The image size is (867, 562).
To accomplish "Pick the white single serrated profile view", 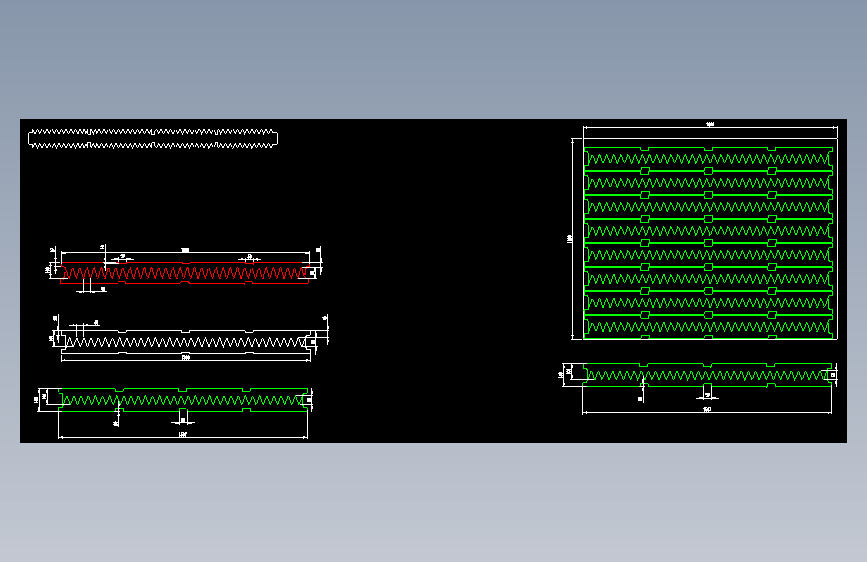I will 186,342.
